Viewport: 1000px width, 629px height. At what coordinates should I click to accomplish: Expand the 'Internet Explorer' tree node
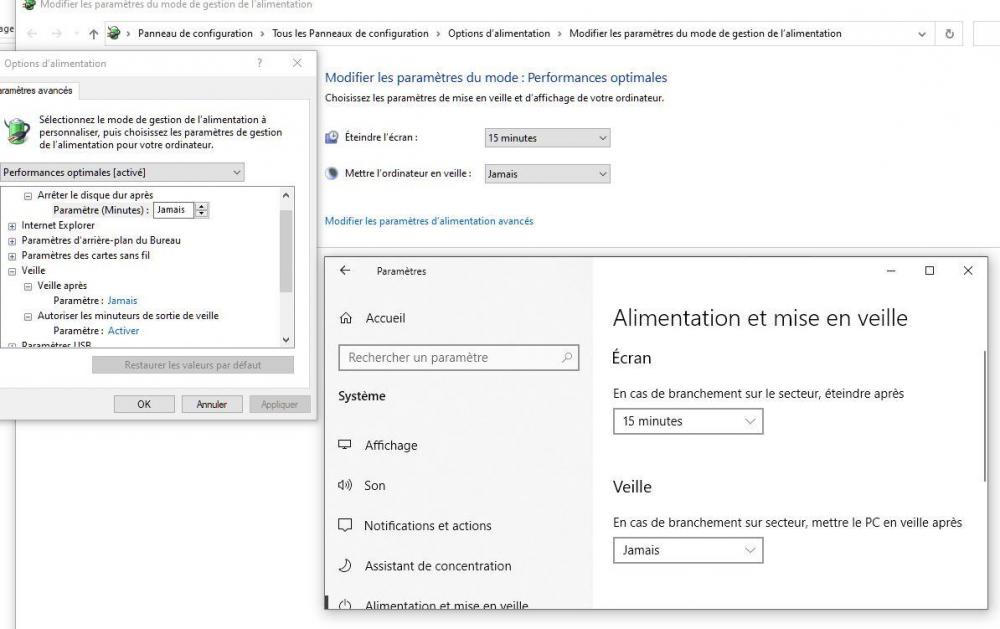(x=11, y=226)
